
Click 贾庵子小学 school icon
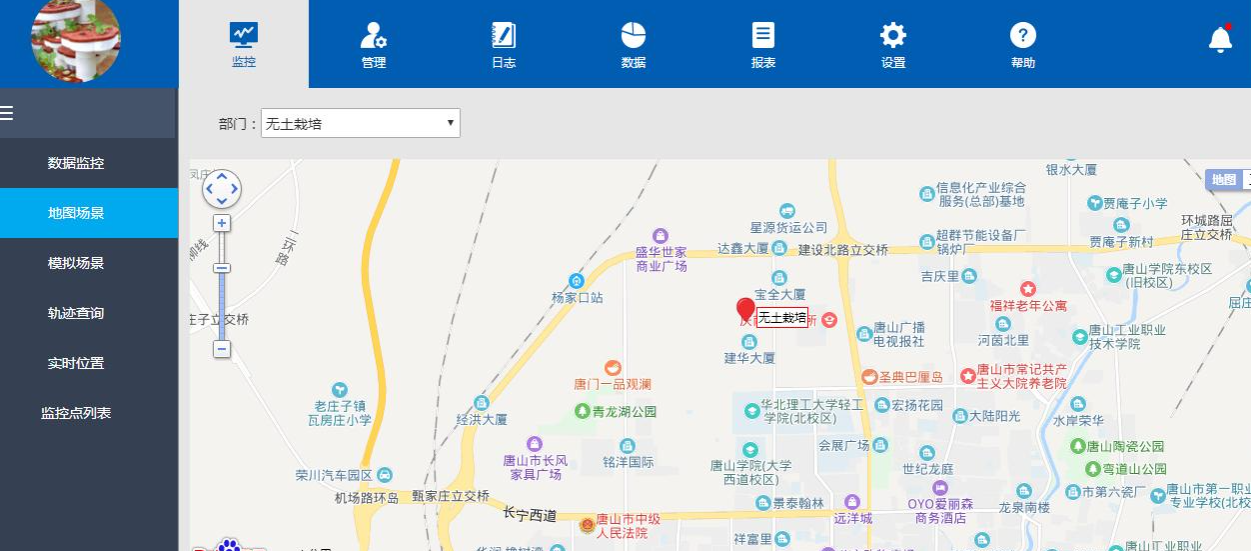1094,203
